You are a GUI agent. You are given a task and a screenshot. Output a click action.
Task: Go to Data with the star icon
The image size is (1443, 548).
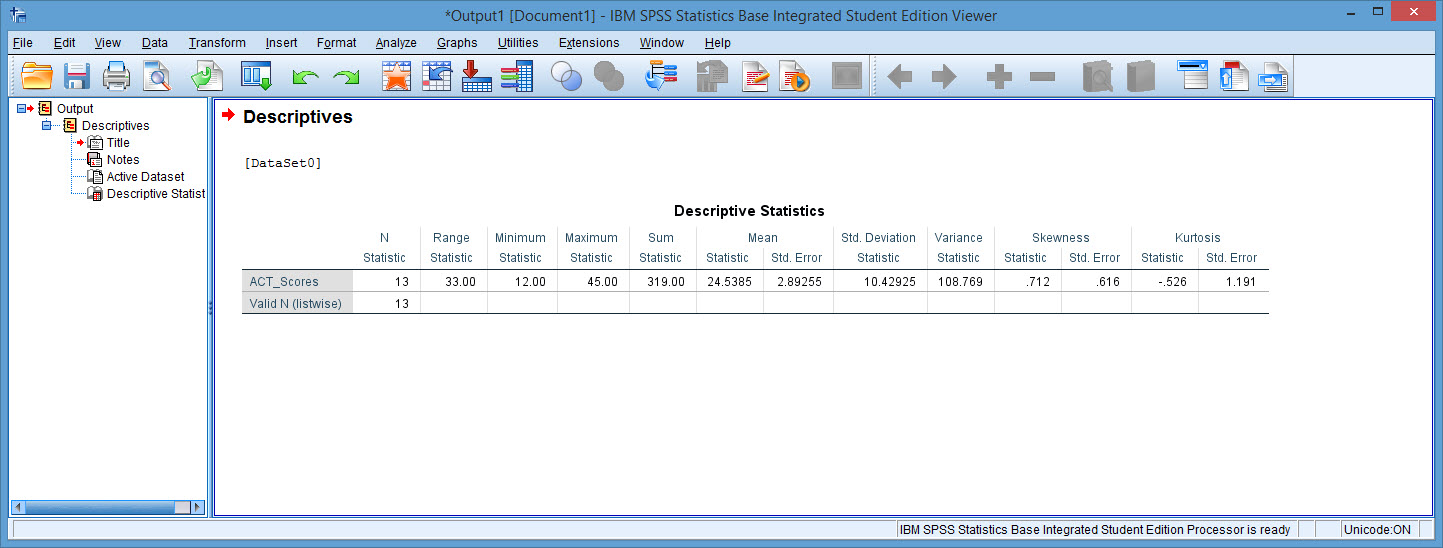[x=397, y=77]
